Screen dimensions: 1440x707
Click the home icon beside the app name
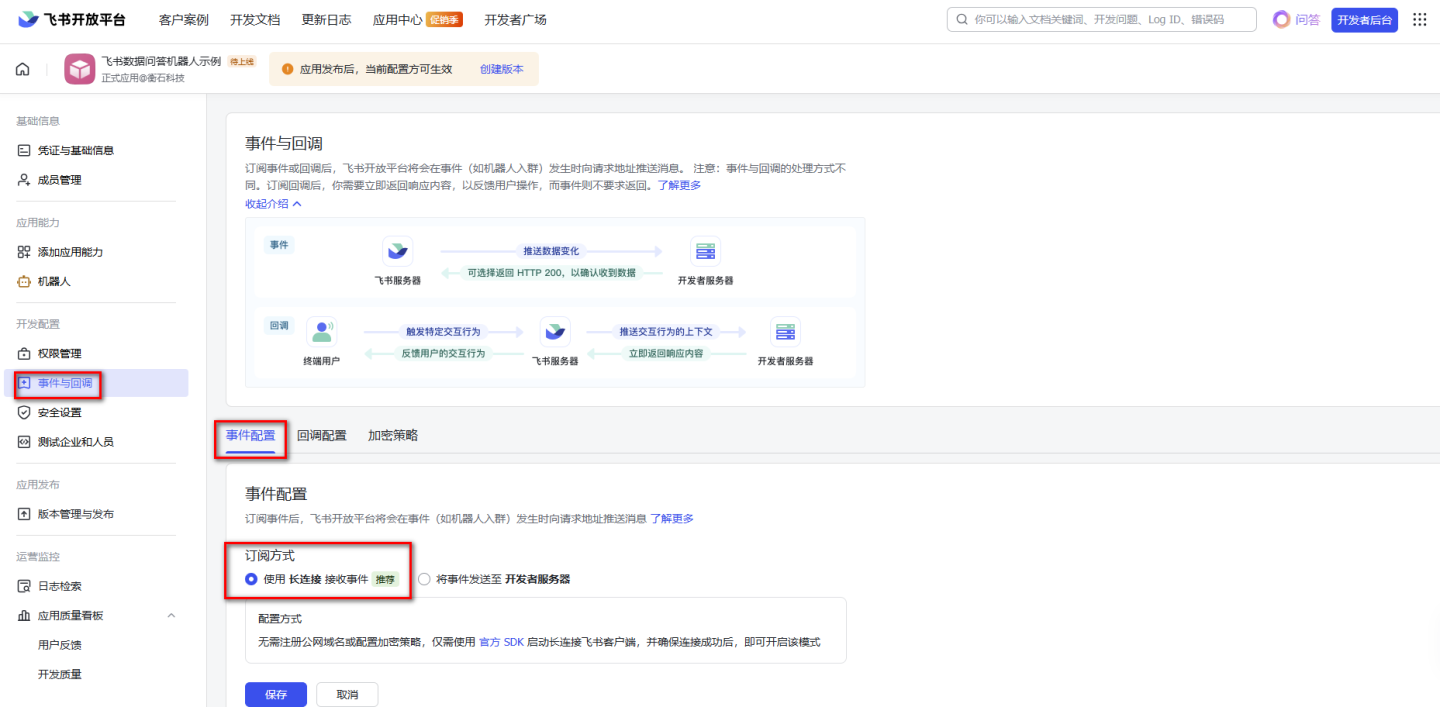pyautogui.click(x=22, y=69)
